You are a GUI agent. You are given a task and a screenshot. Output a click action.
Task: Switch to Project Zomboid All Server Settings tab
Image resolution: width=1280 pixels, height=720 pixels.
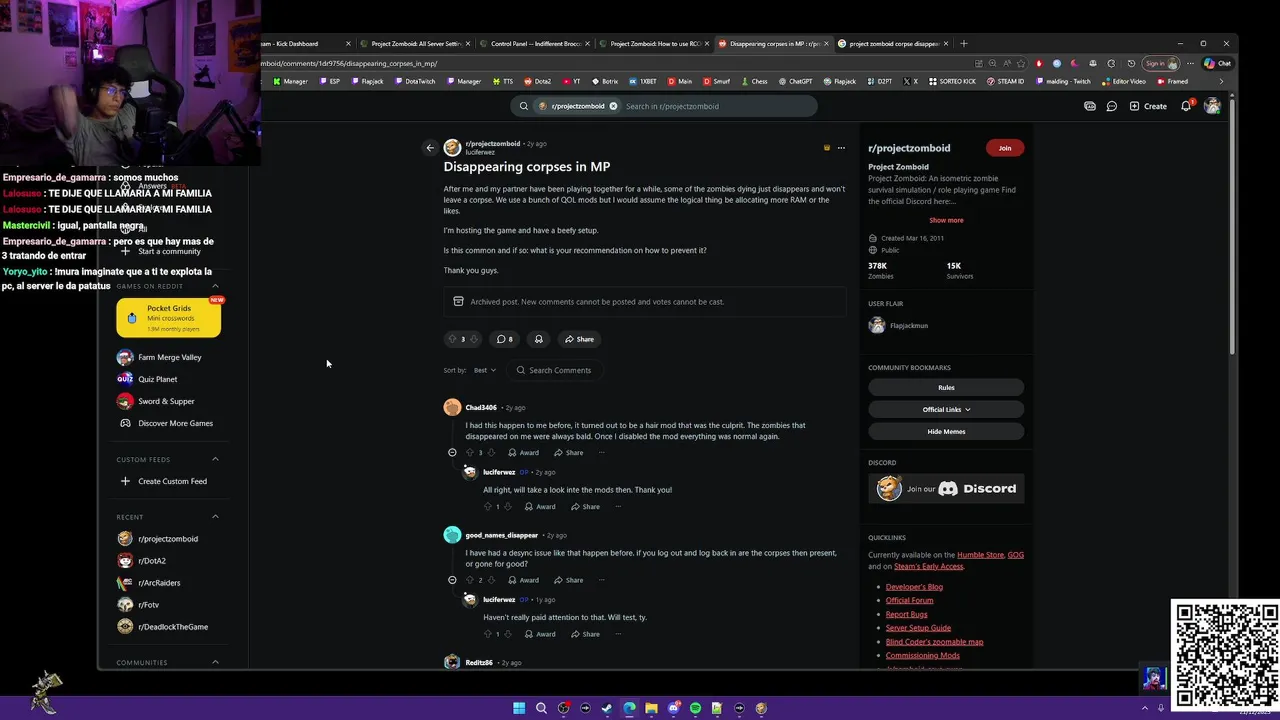[415, 44]
